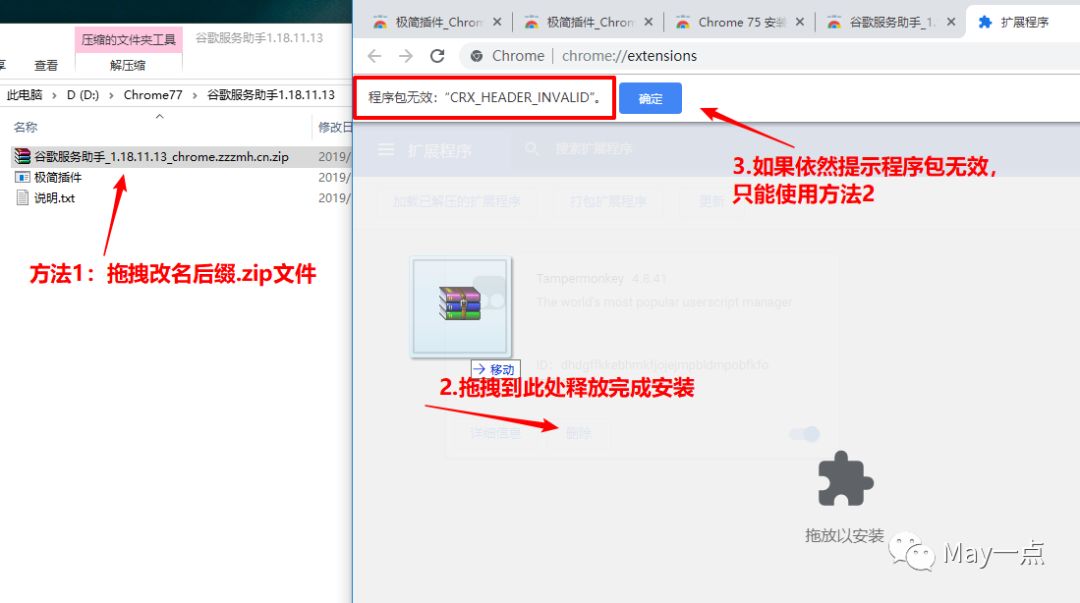Click the 更新 button on extensions page
1080x603 pixels.
click(712, 201)
